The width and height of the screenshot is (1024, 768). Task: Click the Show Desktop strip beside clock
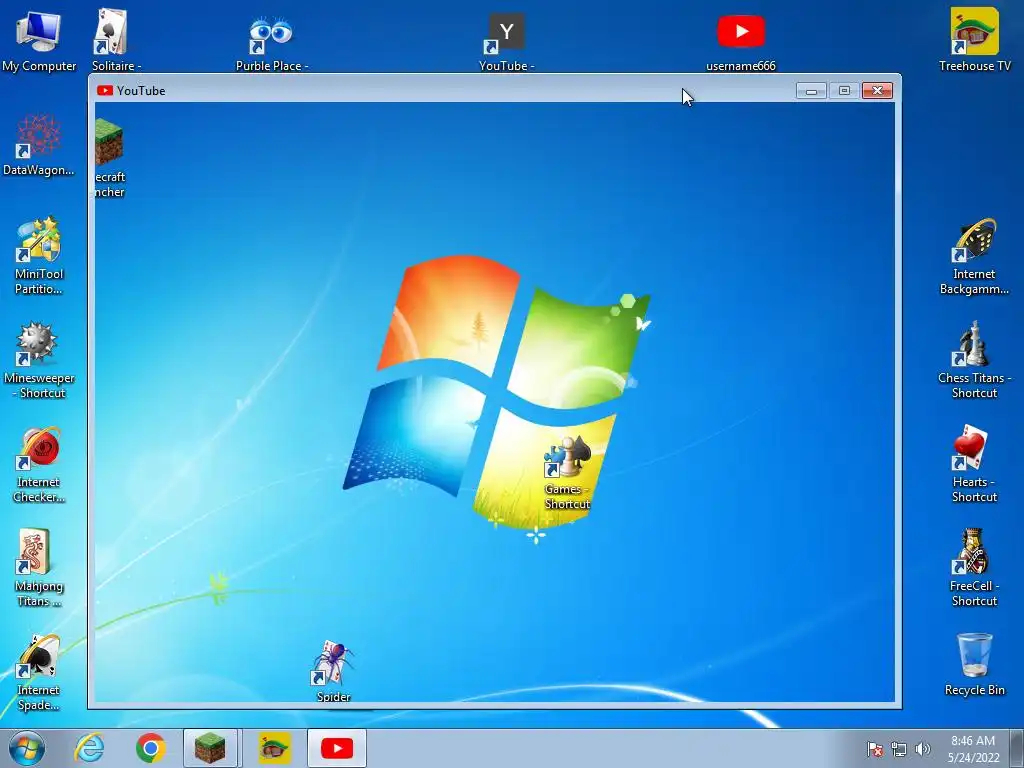pyautogui.click(x=1017, y=748)
